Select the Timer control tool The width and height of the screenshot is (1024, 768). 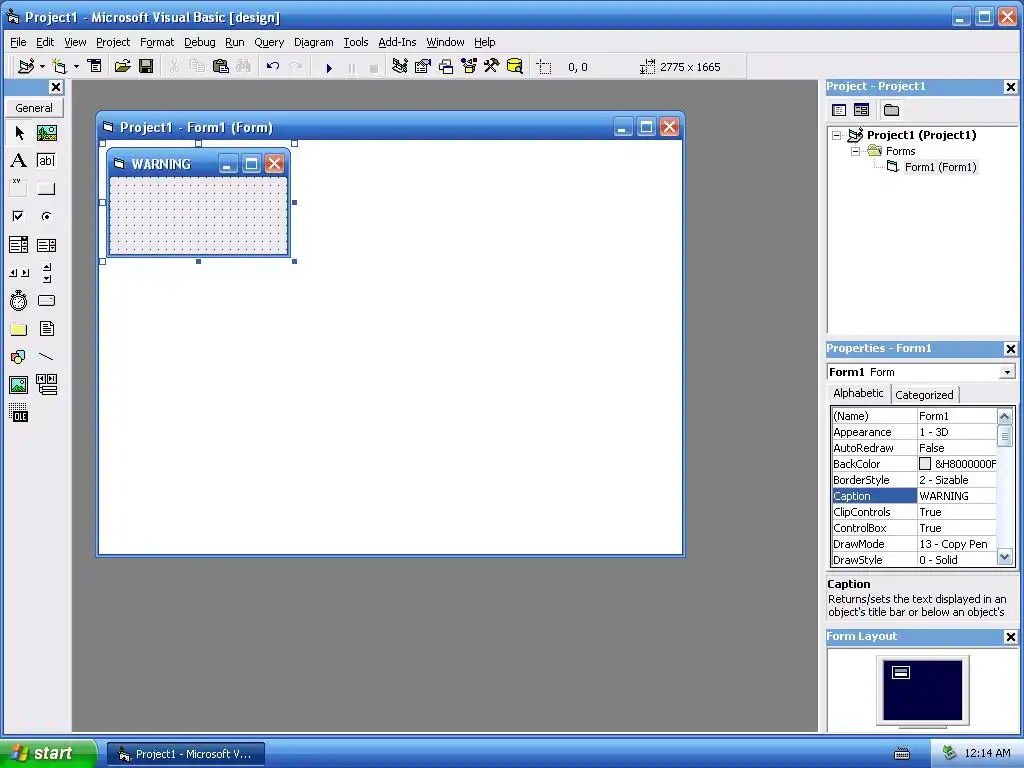19,301
